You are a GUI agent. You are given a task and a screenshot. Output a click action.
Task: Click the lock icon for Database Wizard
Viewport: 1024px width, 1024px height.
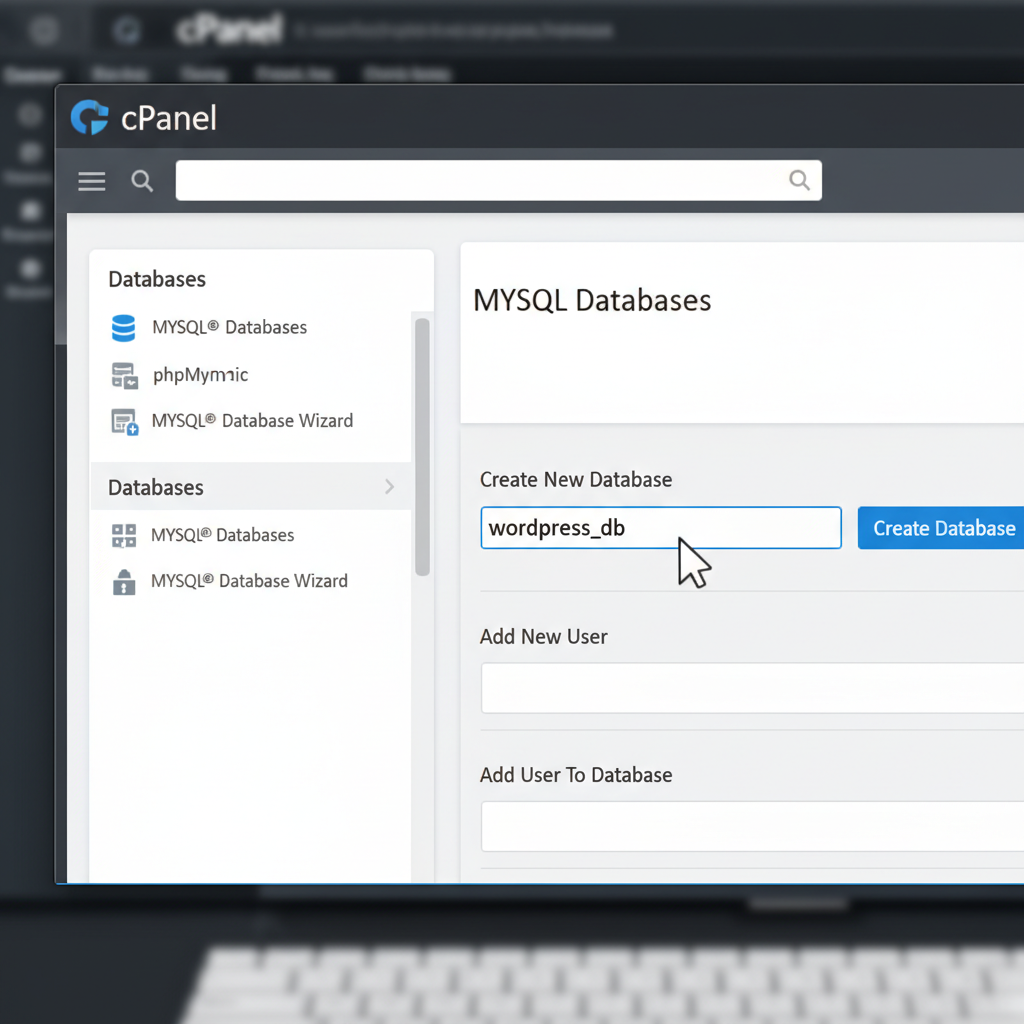click(x=123, y=581)
